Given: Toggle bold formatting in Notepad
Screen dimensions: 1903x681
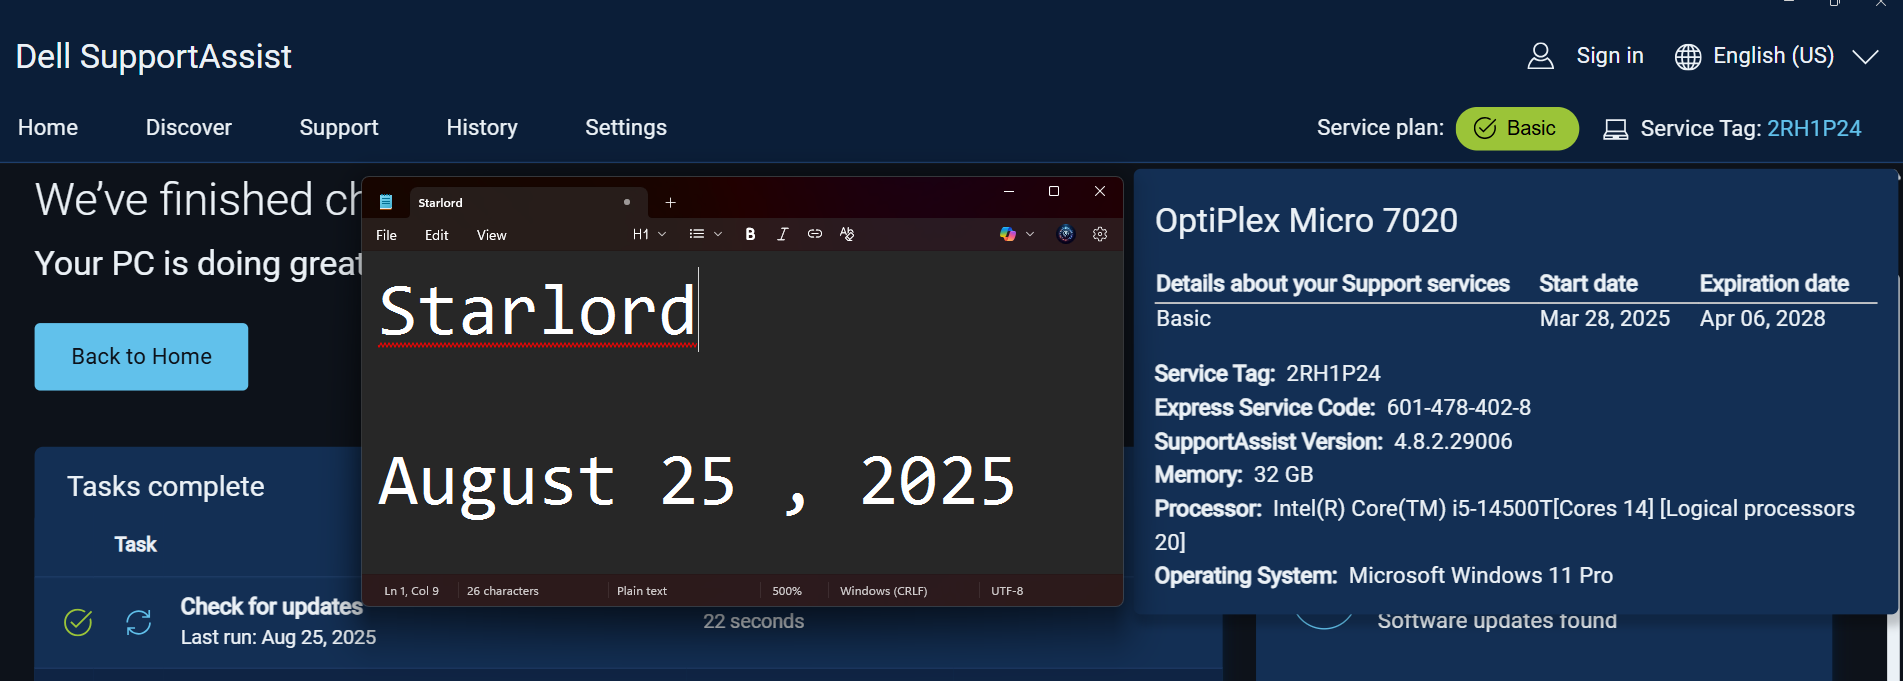Looking at the screenshot, I should (x=750, y=234).
